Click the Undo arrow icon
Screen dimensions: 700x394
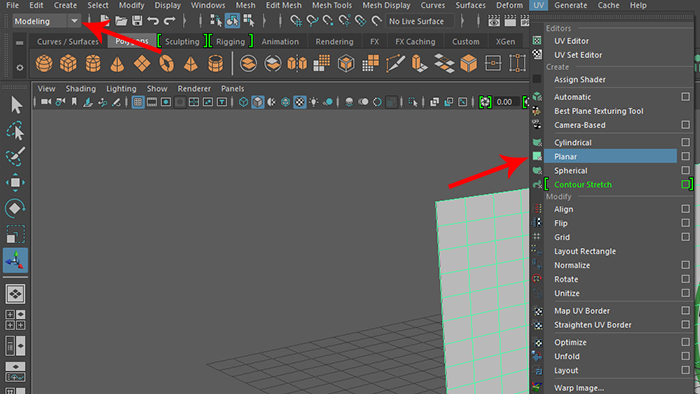(x=153, y=21)
